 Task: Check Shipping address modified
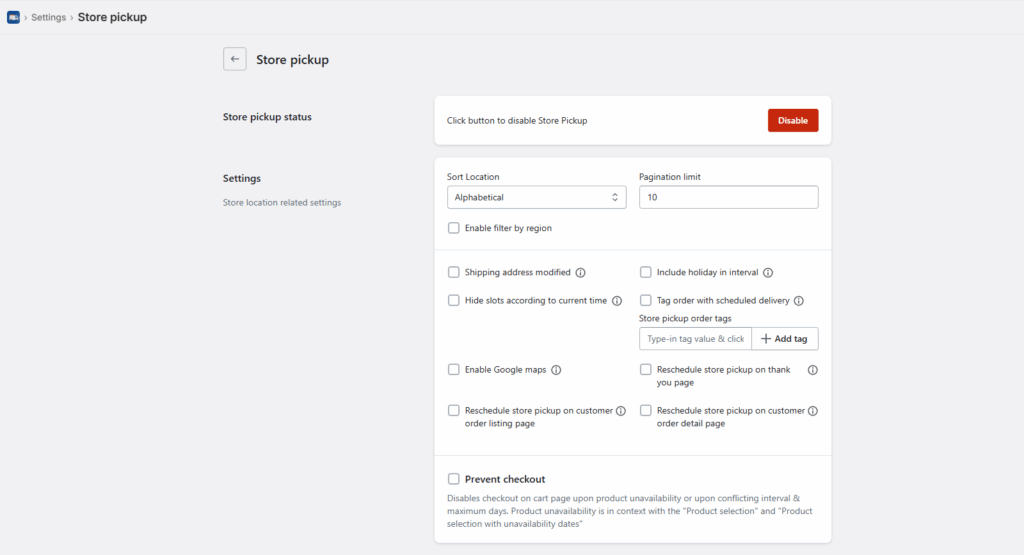point(453,272)
